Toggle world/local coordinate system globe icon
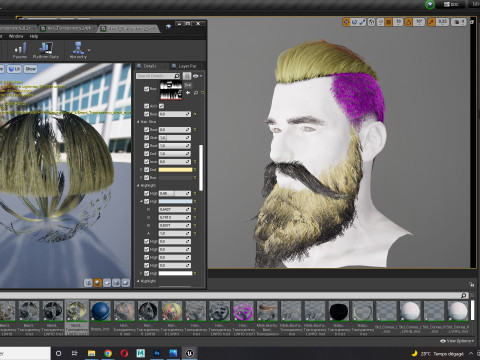This screenshot has height=360, width=480. point(371,22)
